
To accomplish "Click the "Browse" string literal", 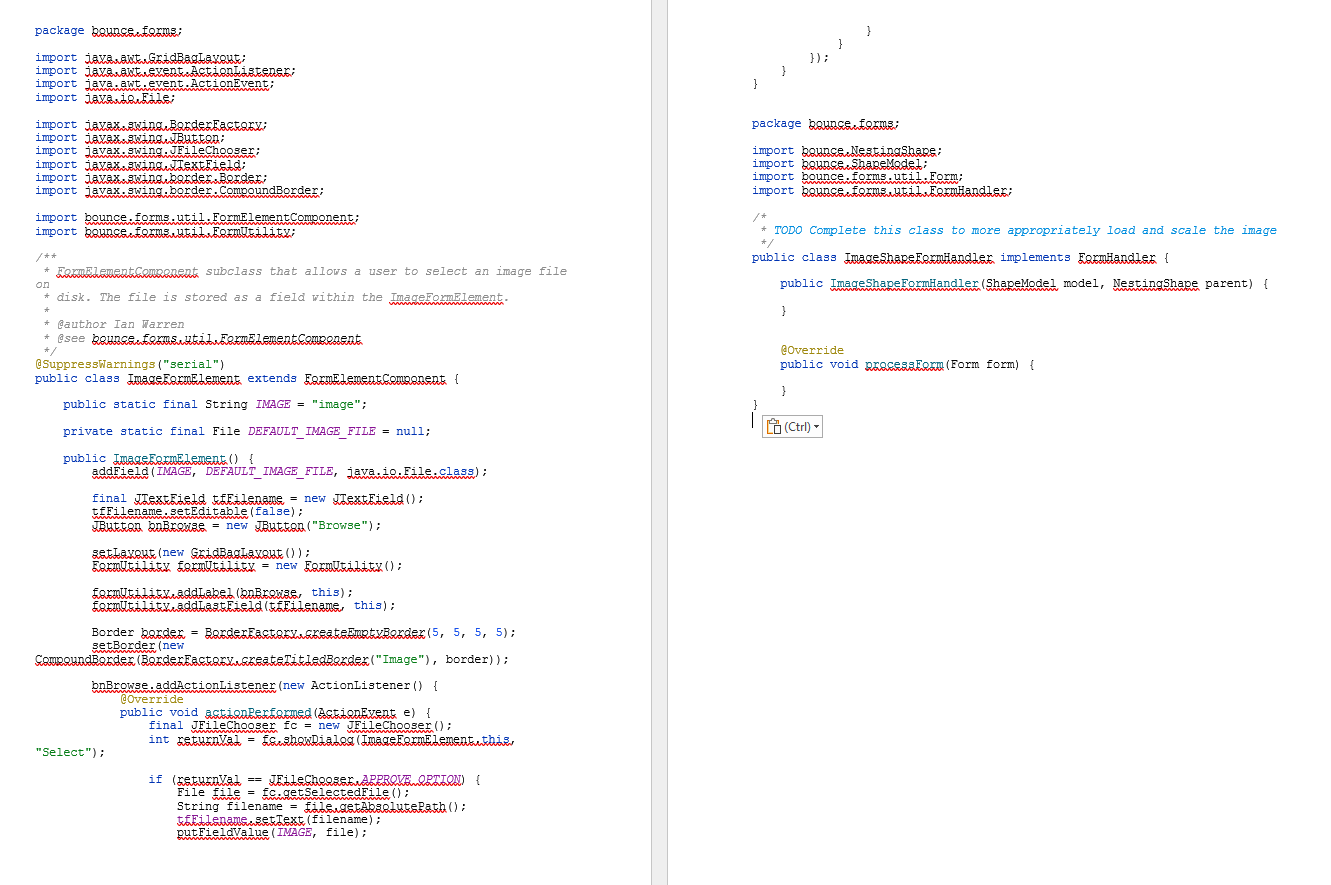I will 337,525.
